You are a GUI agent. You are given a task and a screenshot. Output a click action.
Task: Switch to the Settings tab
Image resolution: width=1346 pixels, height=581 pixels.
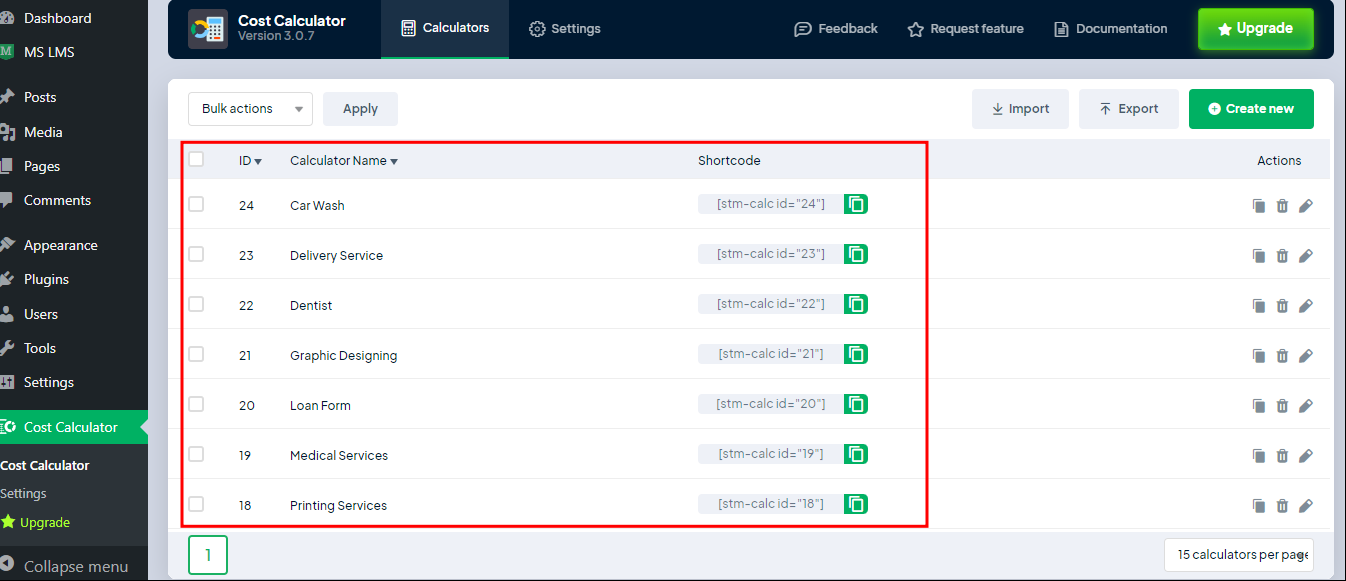[565, 29]
